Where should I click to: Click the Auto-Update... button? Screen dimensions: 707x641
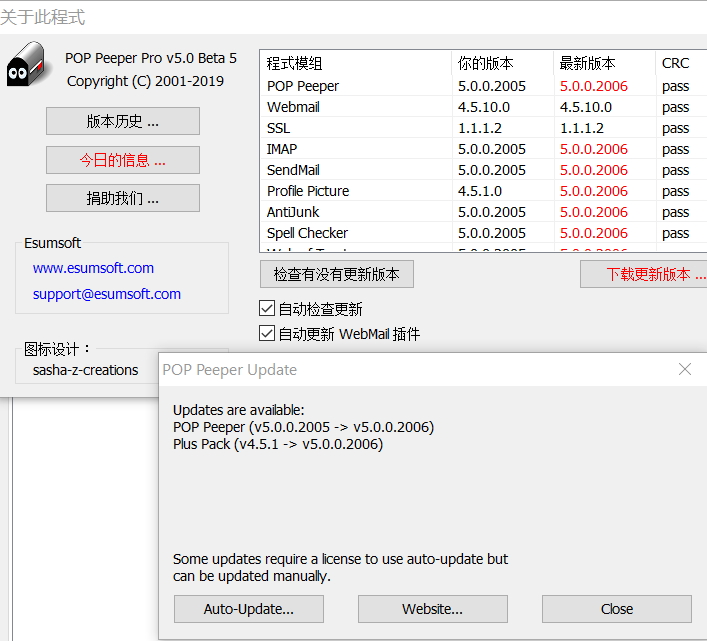click(249, 609)
